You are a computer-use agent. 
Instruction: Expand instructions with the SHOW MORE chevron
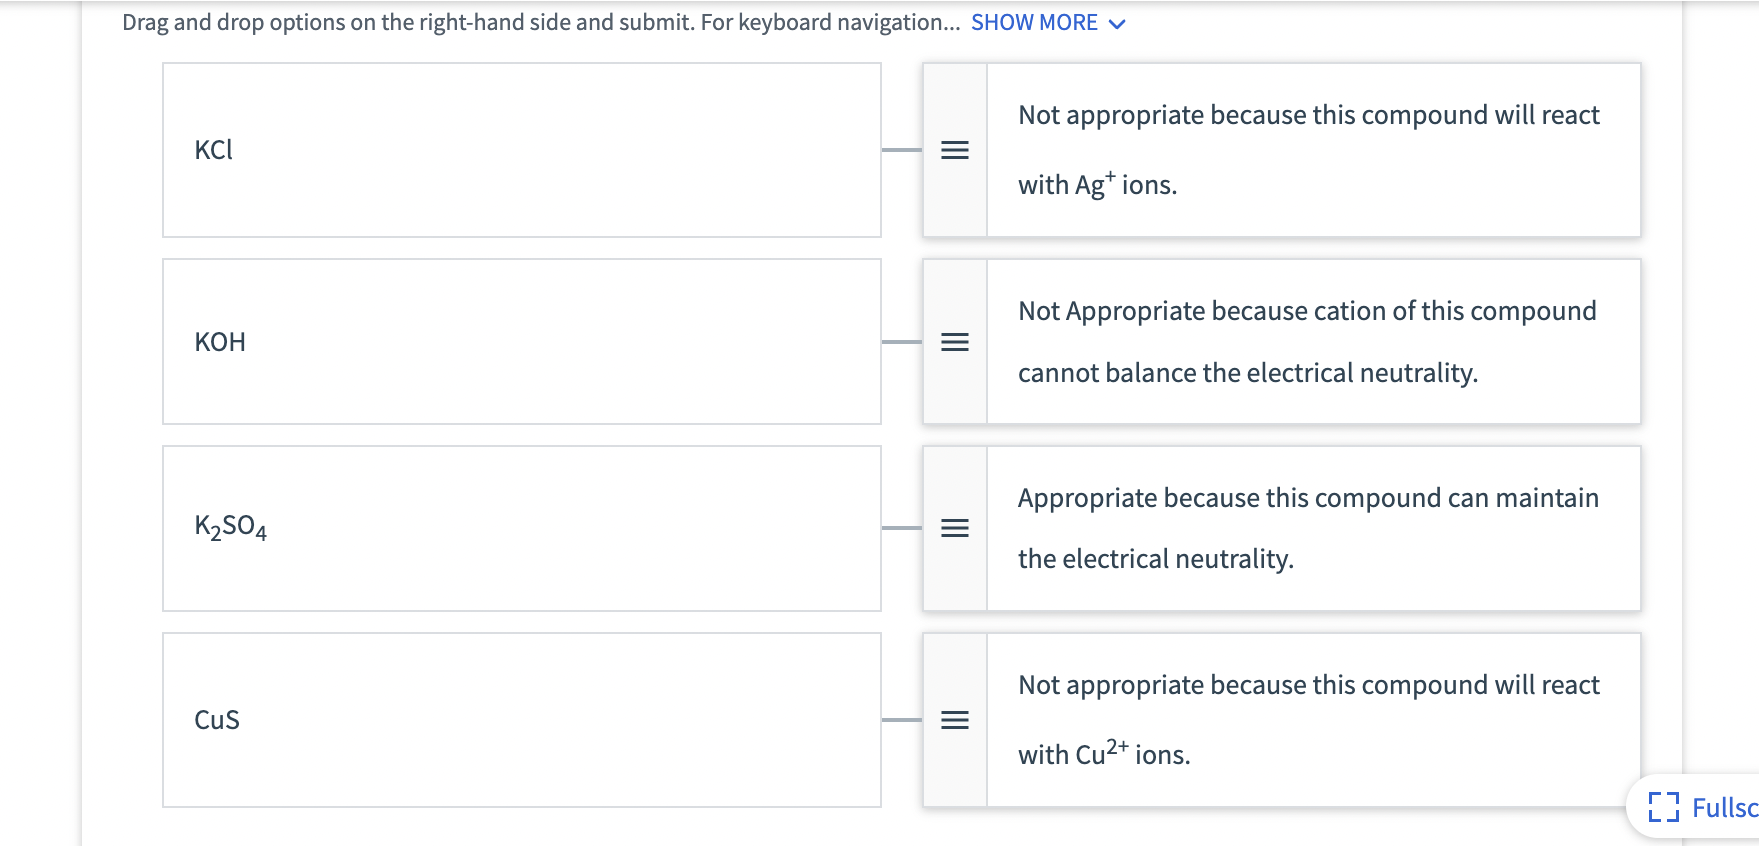[x=1118, y=24]
